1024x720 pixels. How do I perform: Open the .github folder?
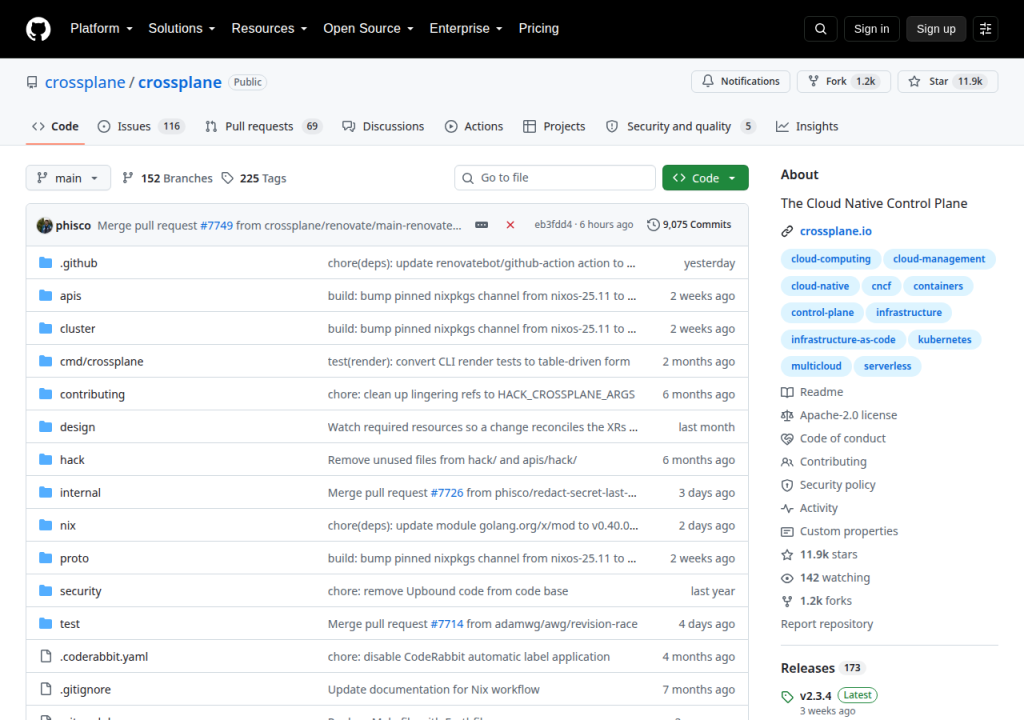78,263
